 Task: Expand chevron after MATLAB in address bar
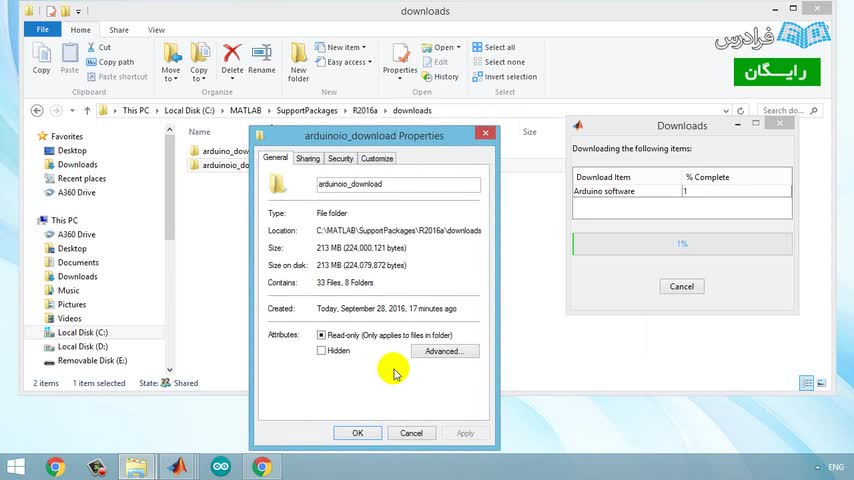click(x=269, y=111)
